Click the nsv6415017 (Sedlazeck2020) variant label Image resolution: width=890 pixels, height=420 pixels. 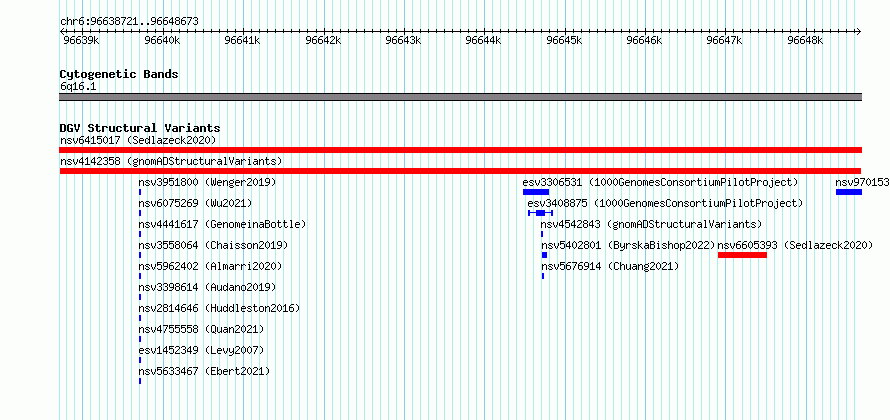138,140
